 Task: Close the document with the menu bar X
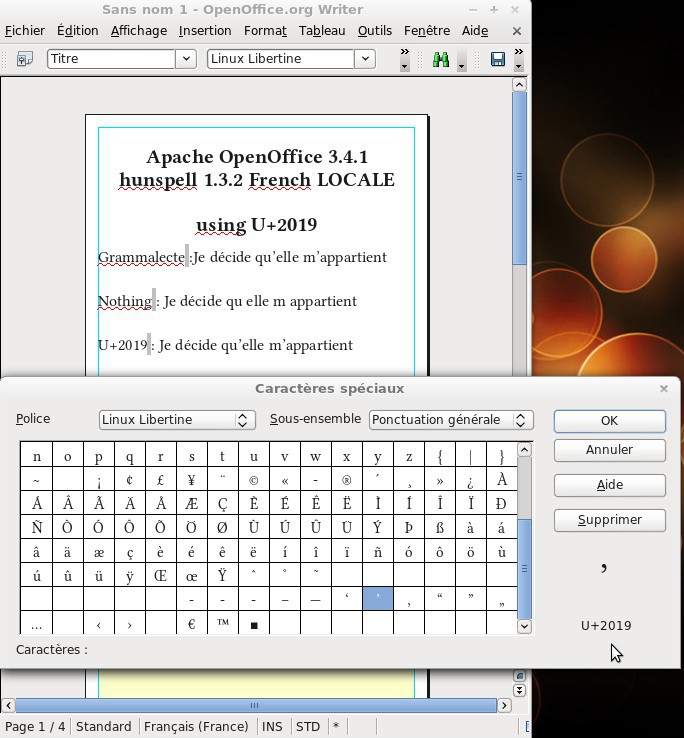click(x=517, y=31)
